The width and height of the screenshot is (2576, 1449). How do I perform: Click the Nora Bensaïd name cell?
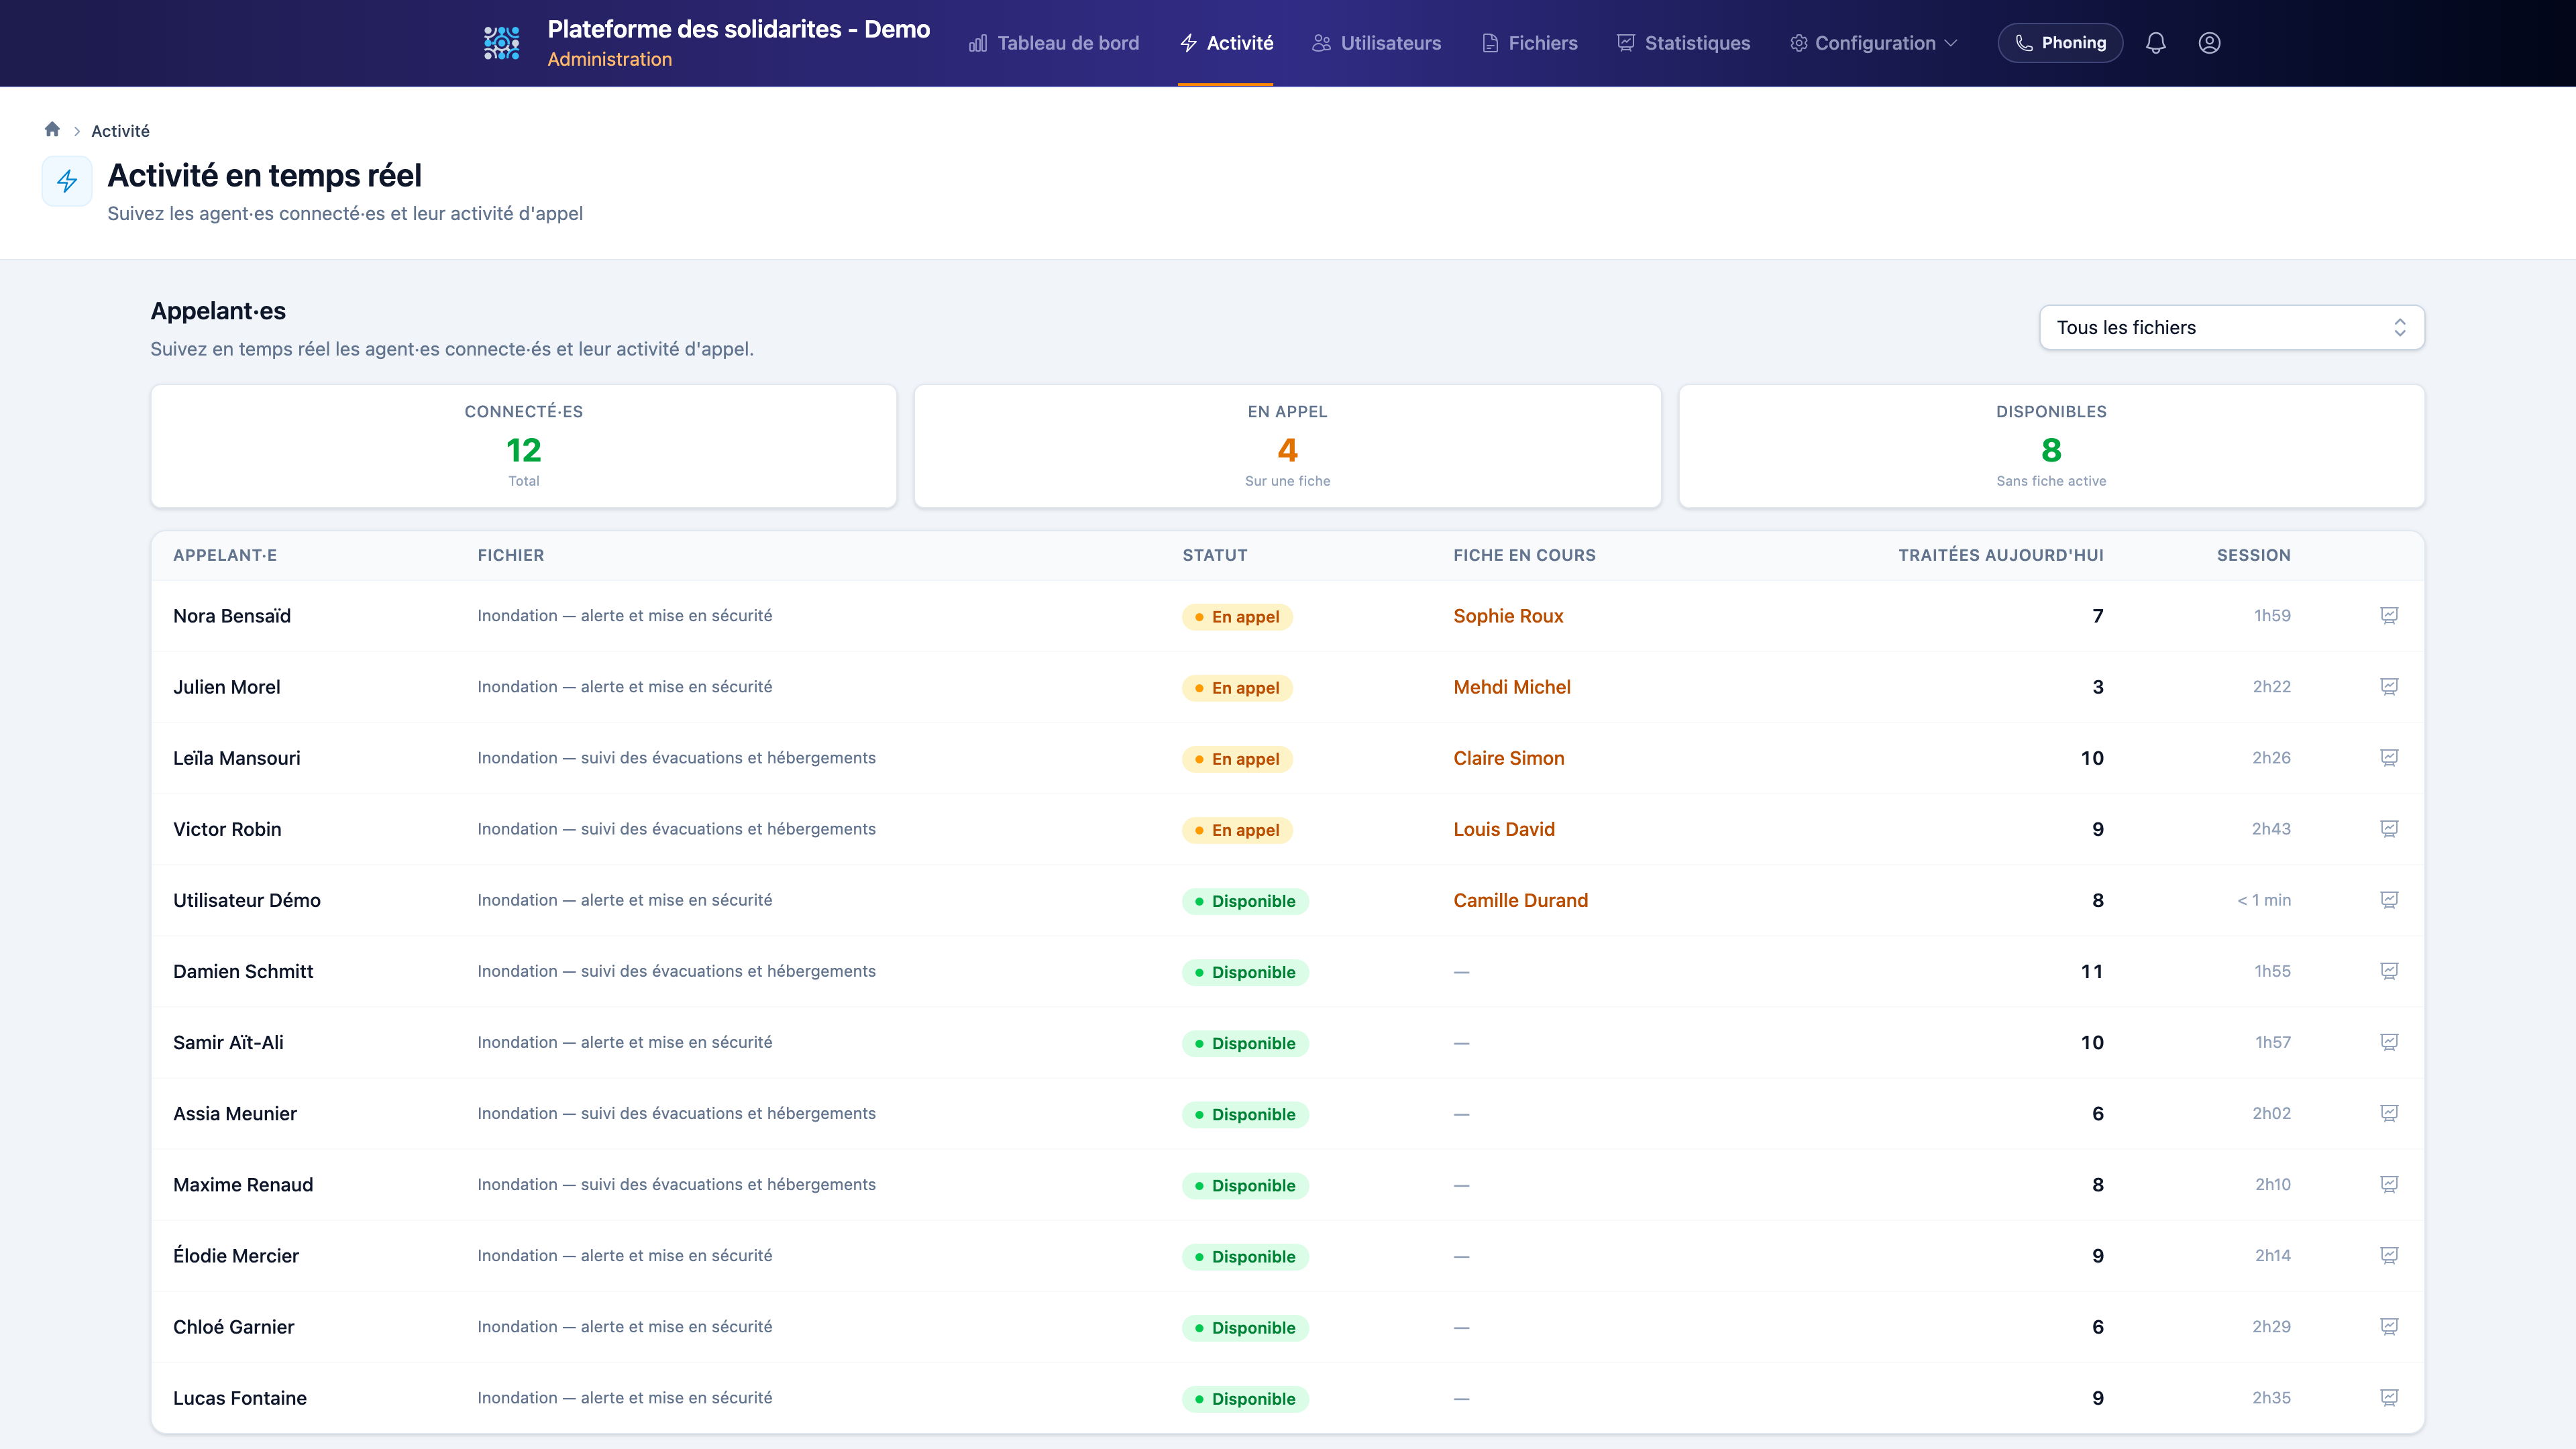232,616
